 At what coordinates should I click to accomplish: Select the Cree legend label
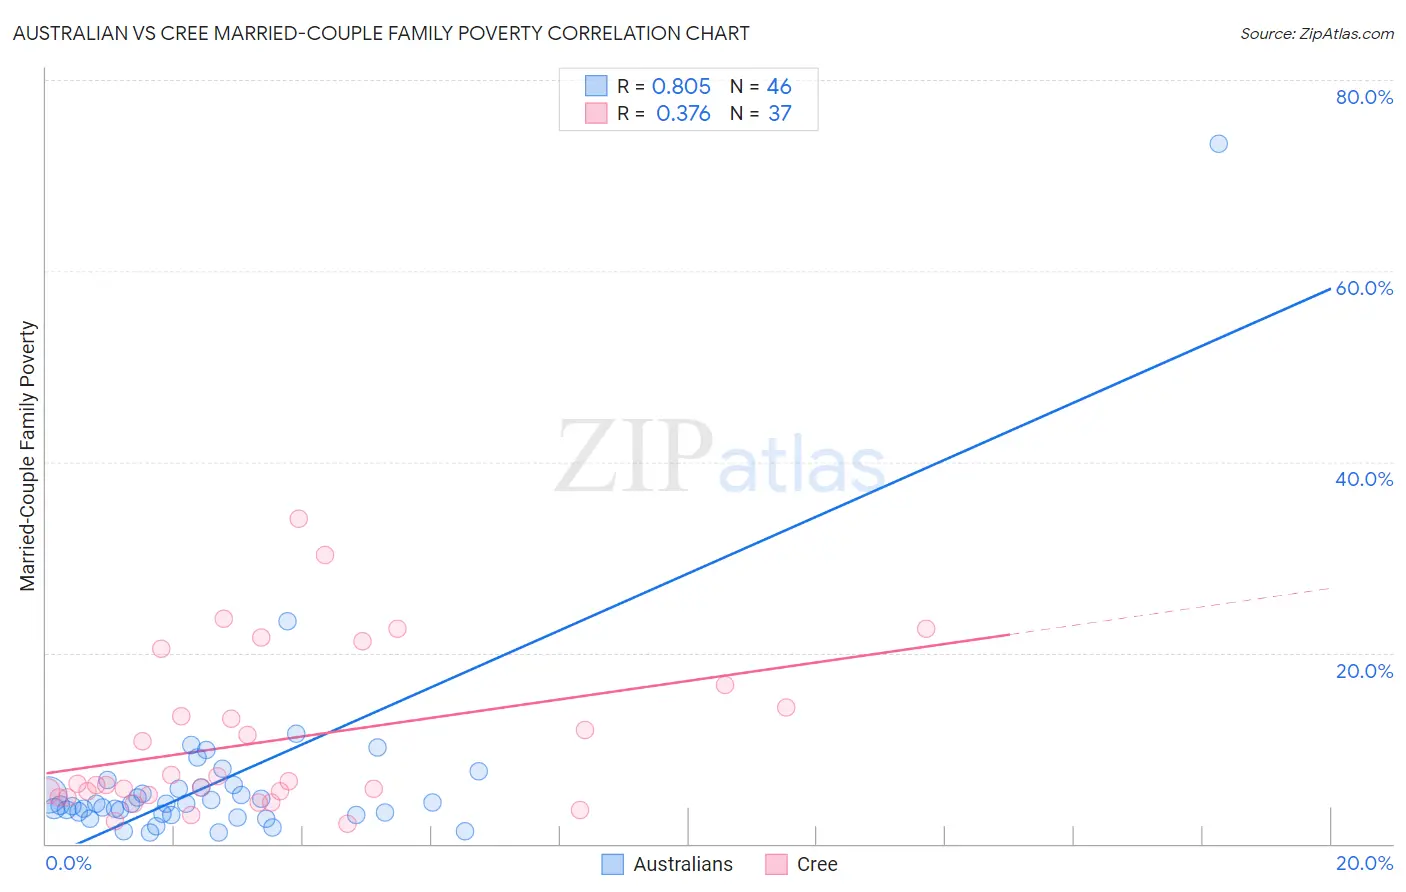point(817,864)
